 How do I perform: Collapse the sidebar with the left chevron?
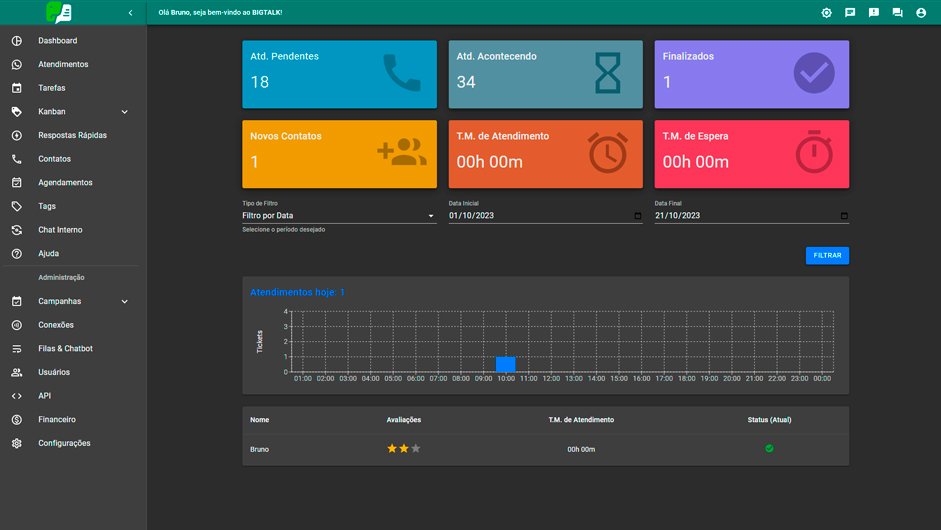tap(130, 13)
